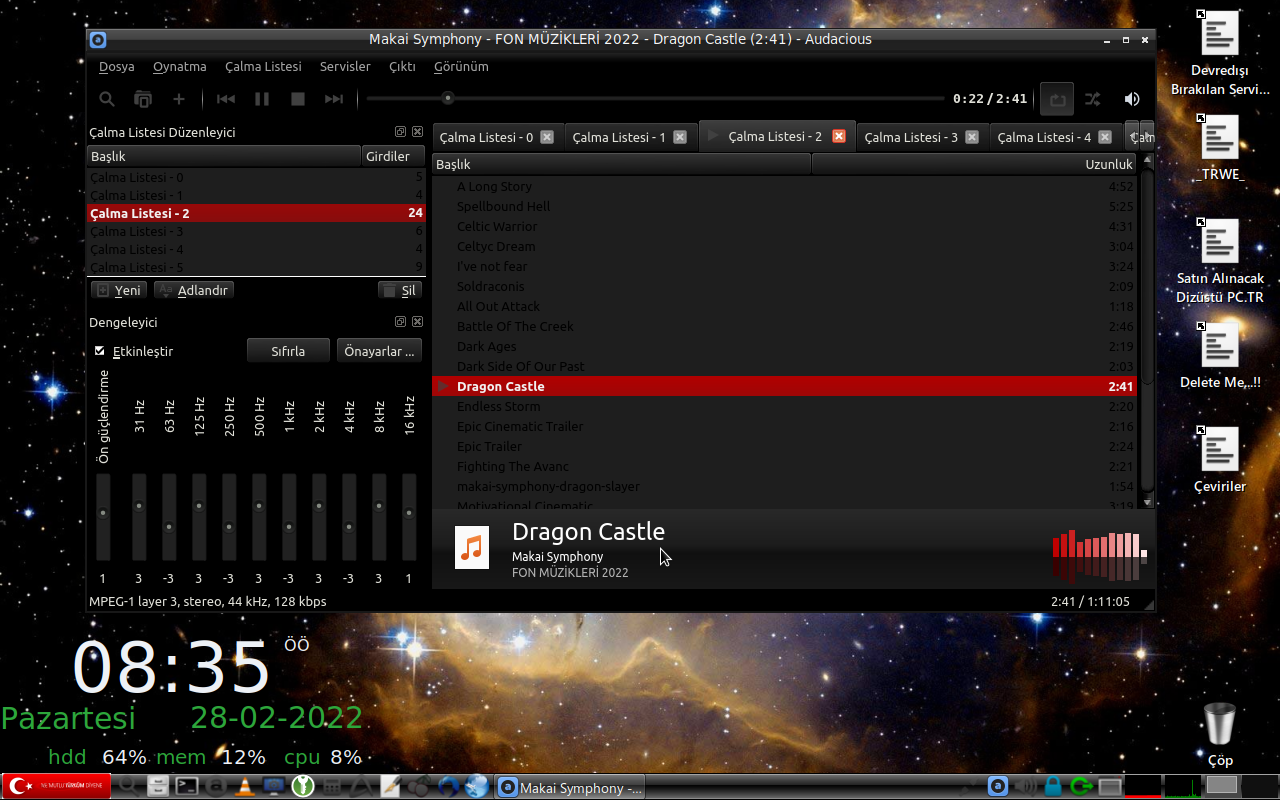Image resolution: width=1280 pixels, height=800 pixels.
Task: Select the track Endless Storm
Action: 785,406
